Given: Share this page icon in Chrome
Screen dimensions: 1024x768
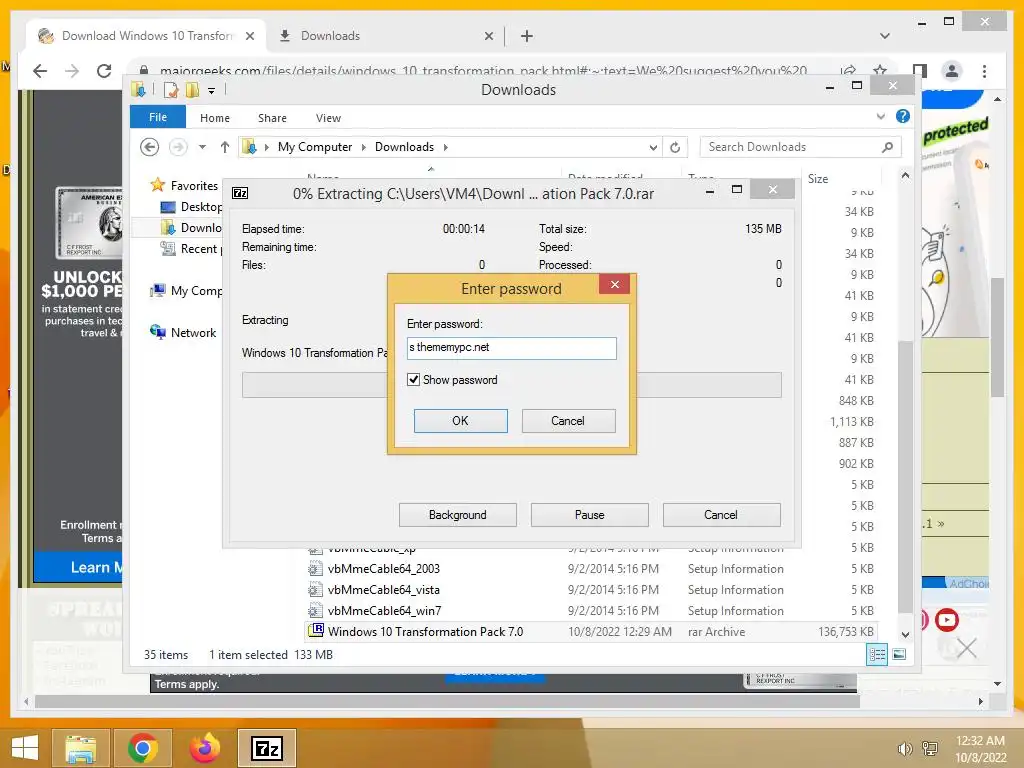Looking at the screenshot, I should [x=848, y=71].
